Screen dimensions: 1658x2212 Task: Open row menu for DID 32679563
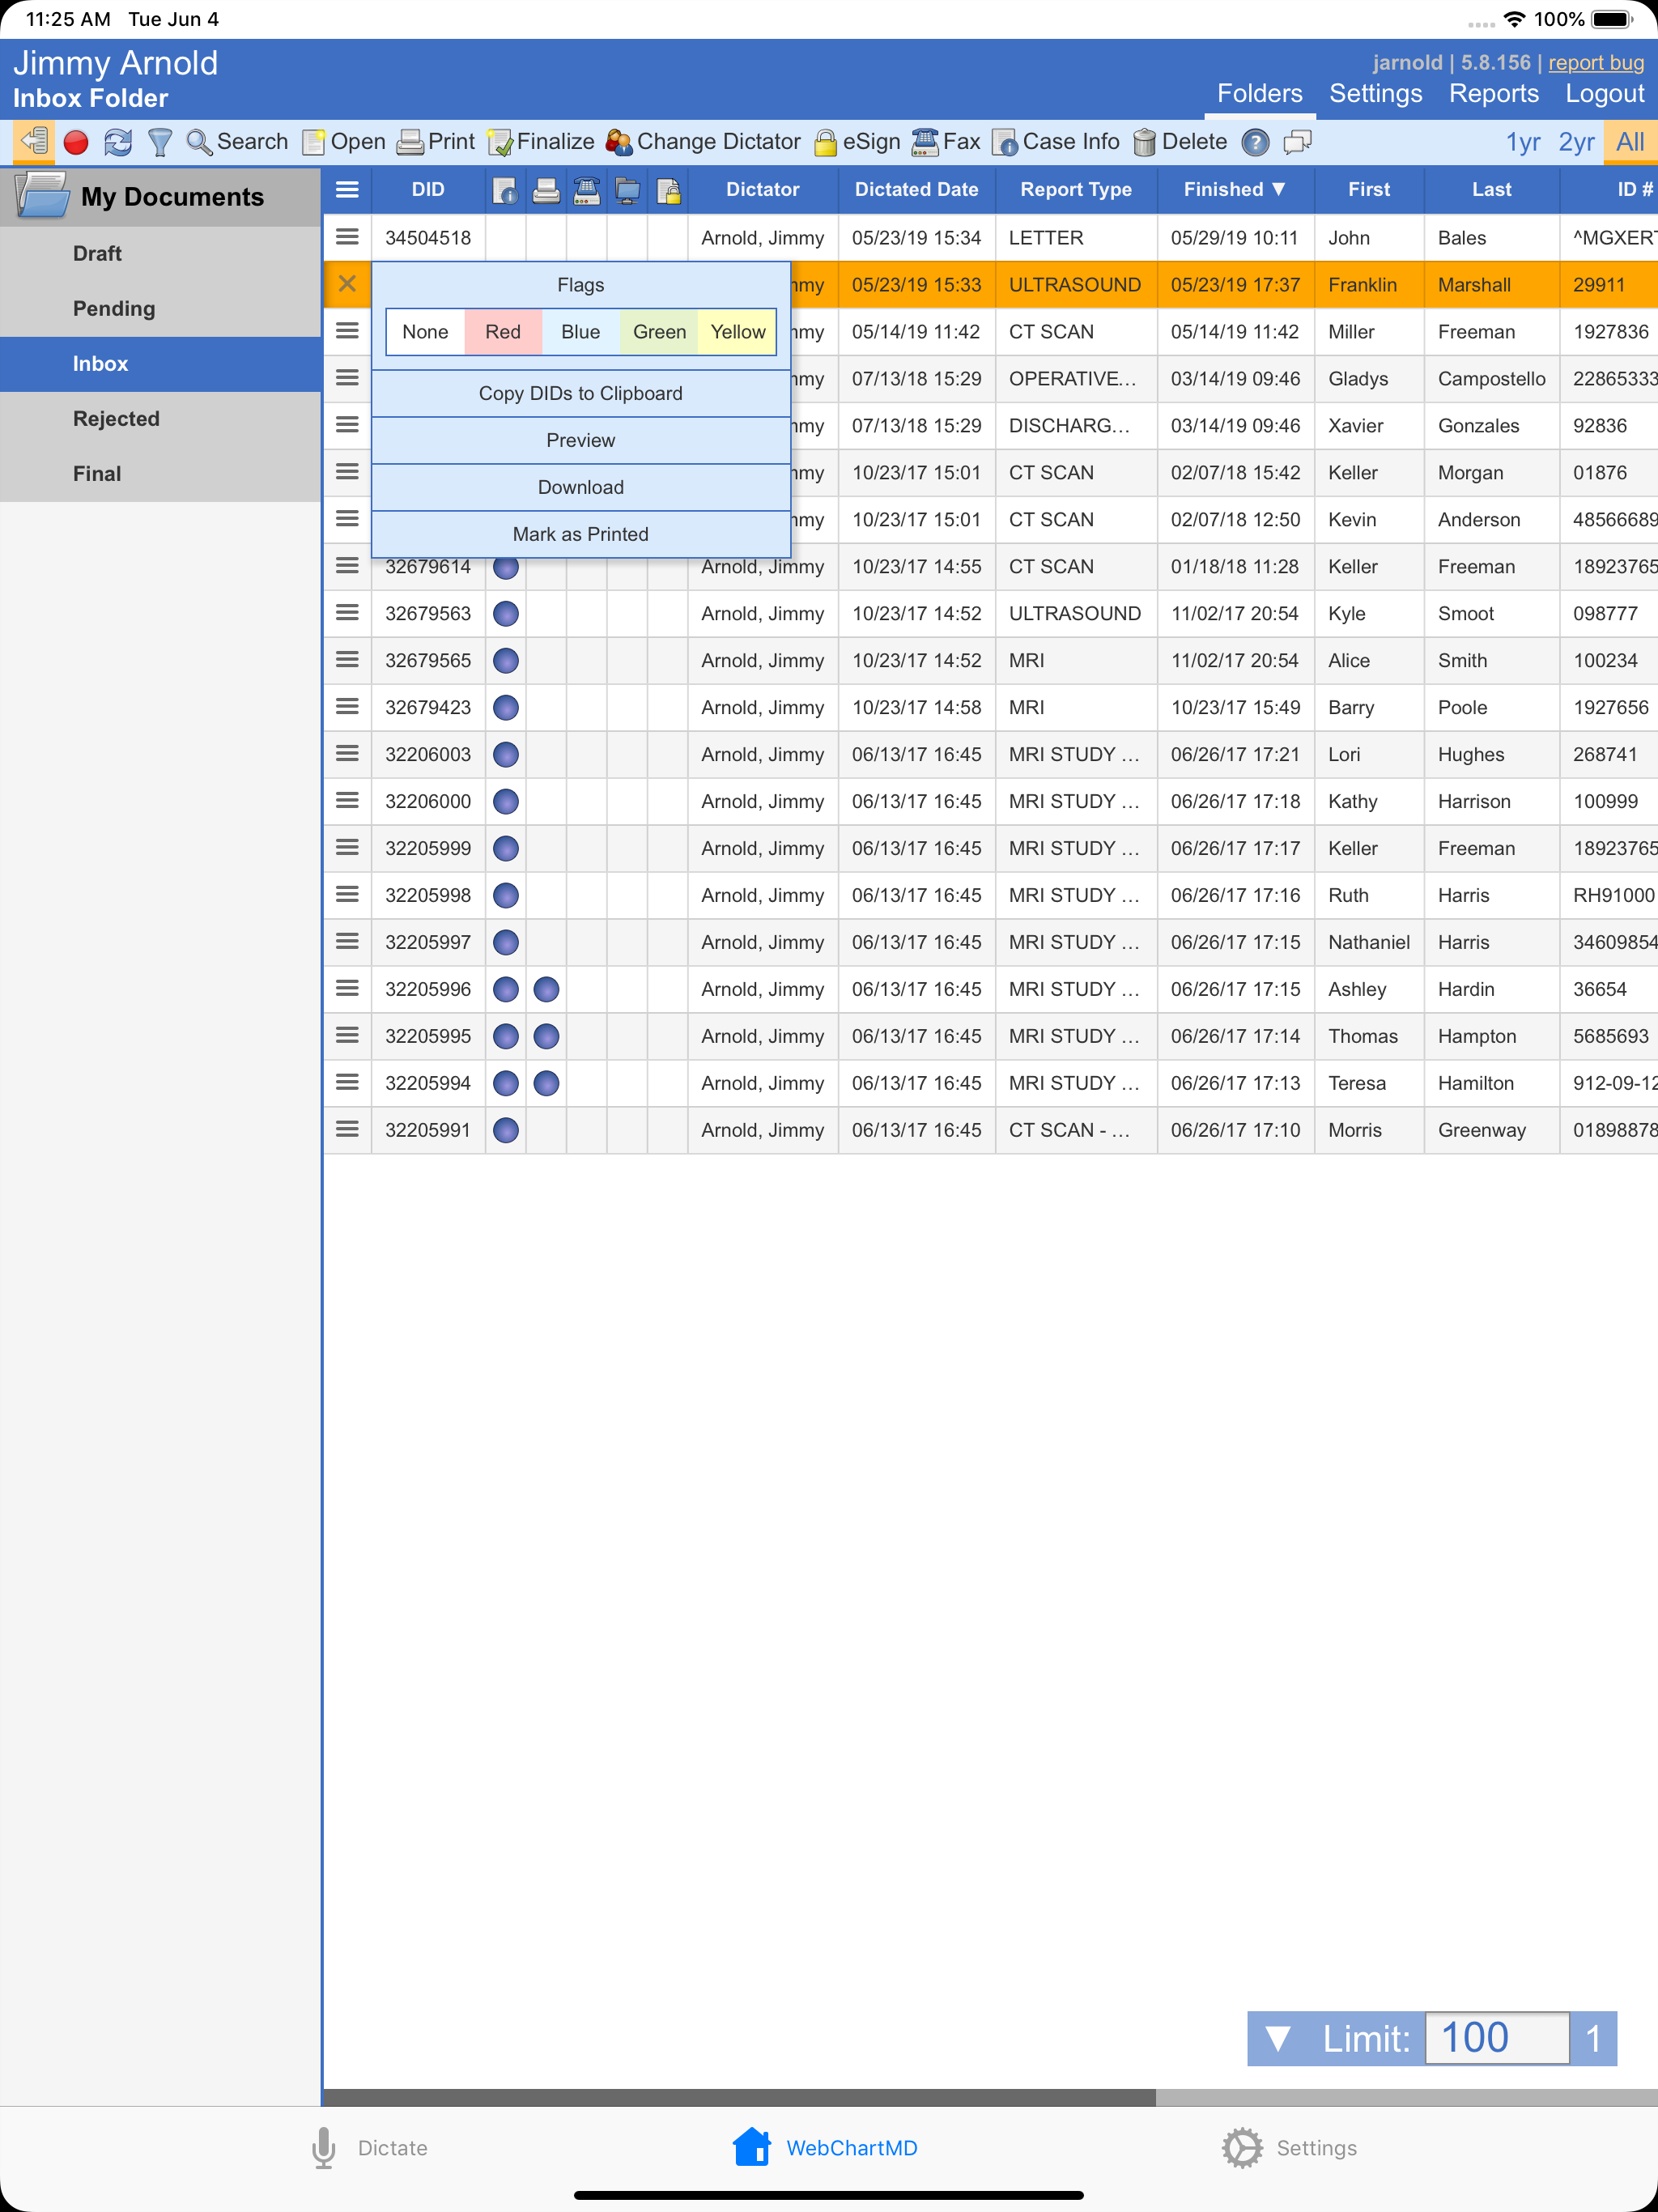[347, 612]
